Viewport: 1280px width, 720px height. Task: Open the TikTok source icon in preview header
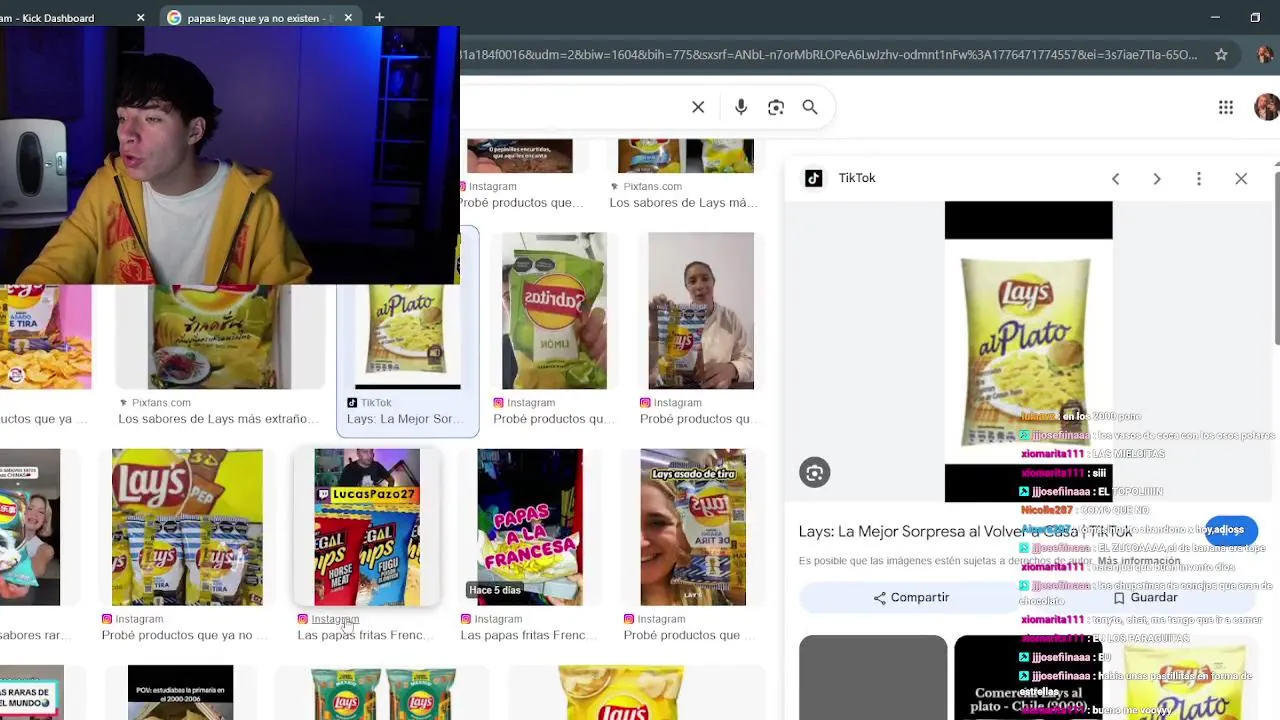pyautogui.click(x=814, y=178)
